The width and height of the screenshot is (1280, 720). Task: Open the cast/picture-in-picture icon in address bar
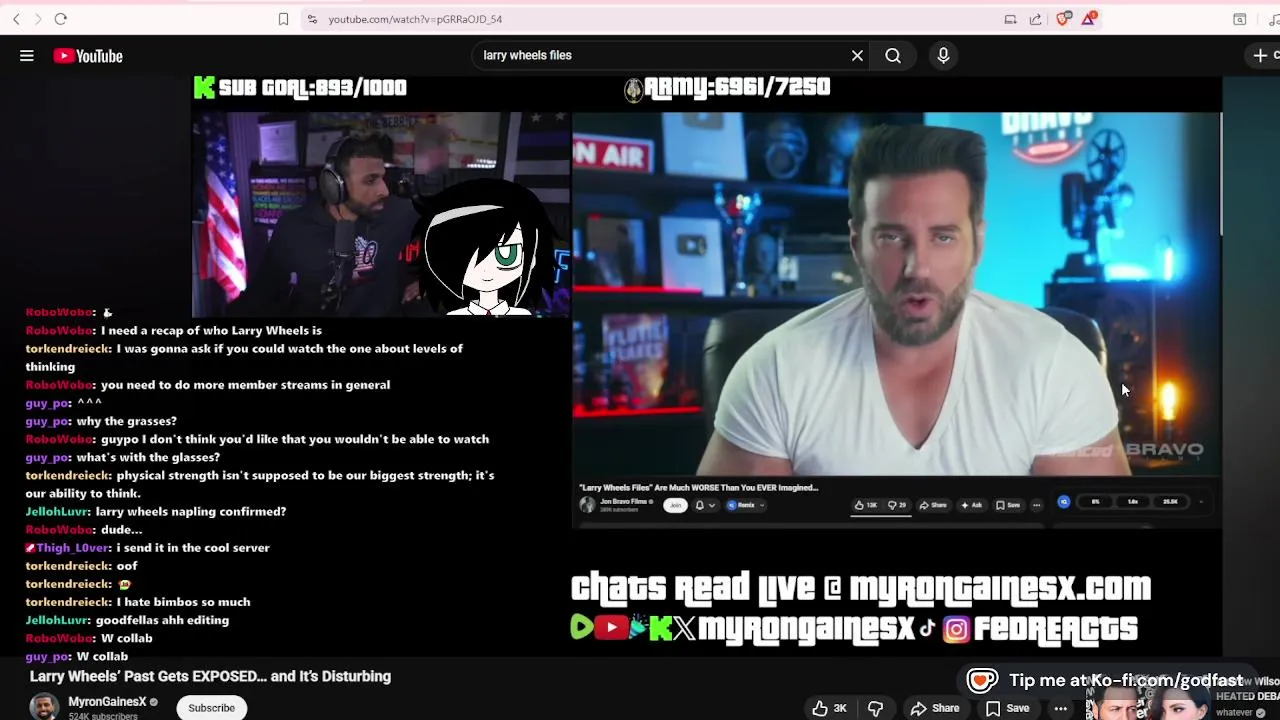click(1010, 19)
